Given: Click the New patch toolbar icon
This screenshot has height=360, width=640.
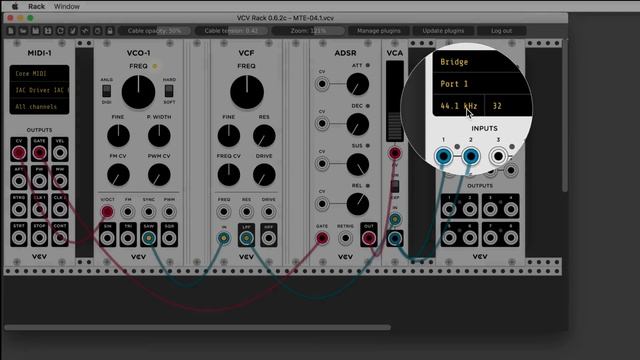Looking at the screenshot, I should 11,31.
